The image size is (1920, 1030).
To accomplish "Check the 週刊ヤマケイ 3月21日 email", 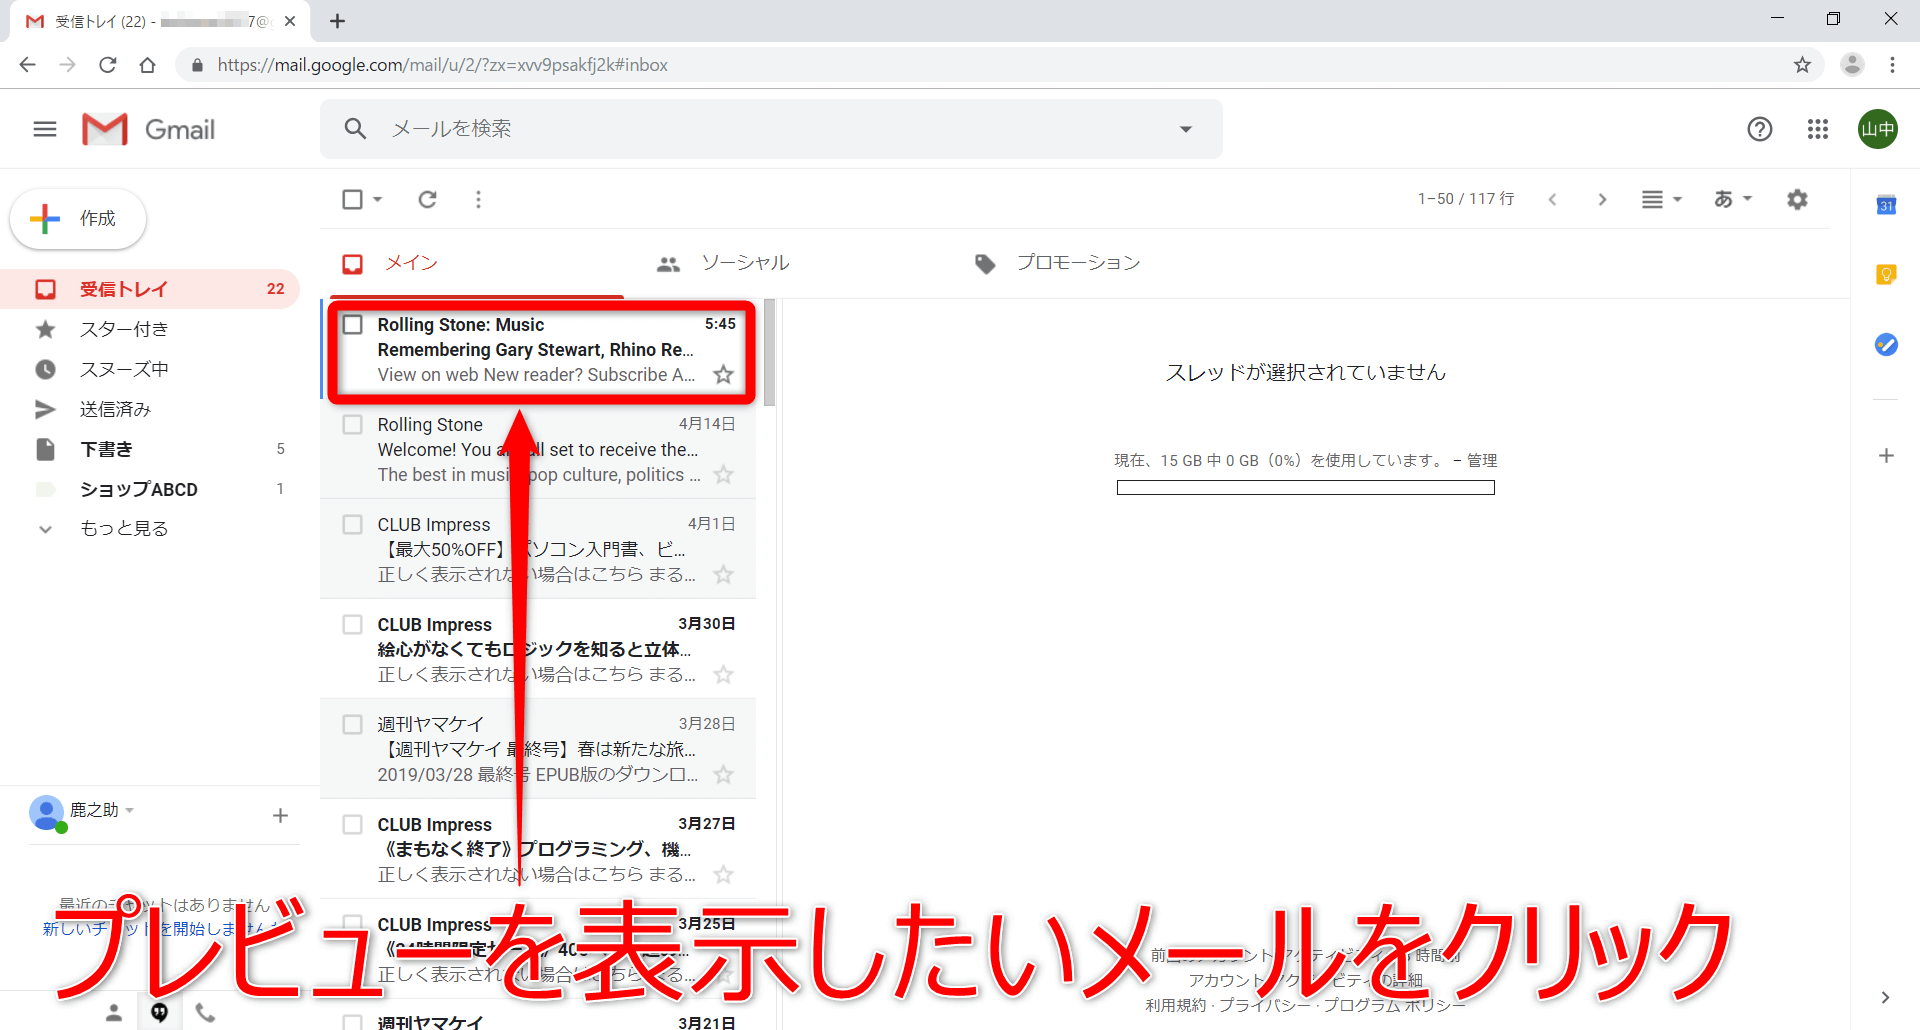I will pos(352,1022).
